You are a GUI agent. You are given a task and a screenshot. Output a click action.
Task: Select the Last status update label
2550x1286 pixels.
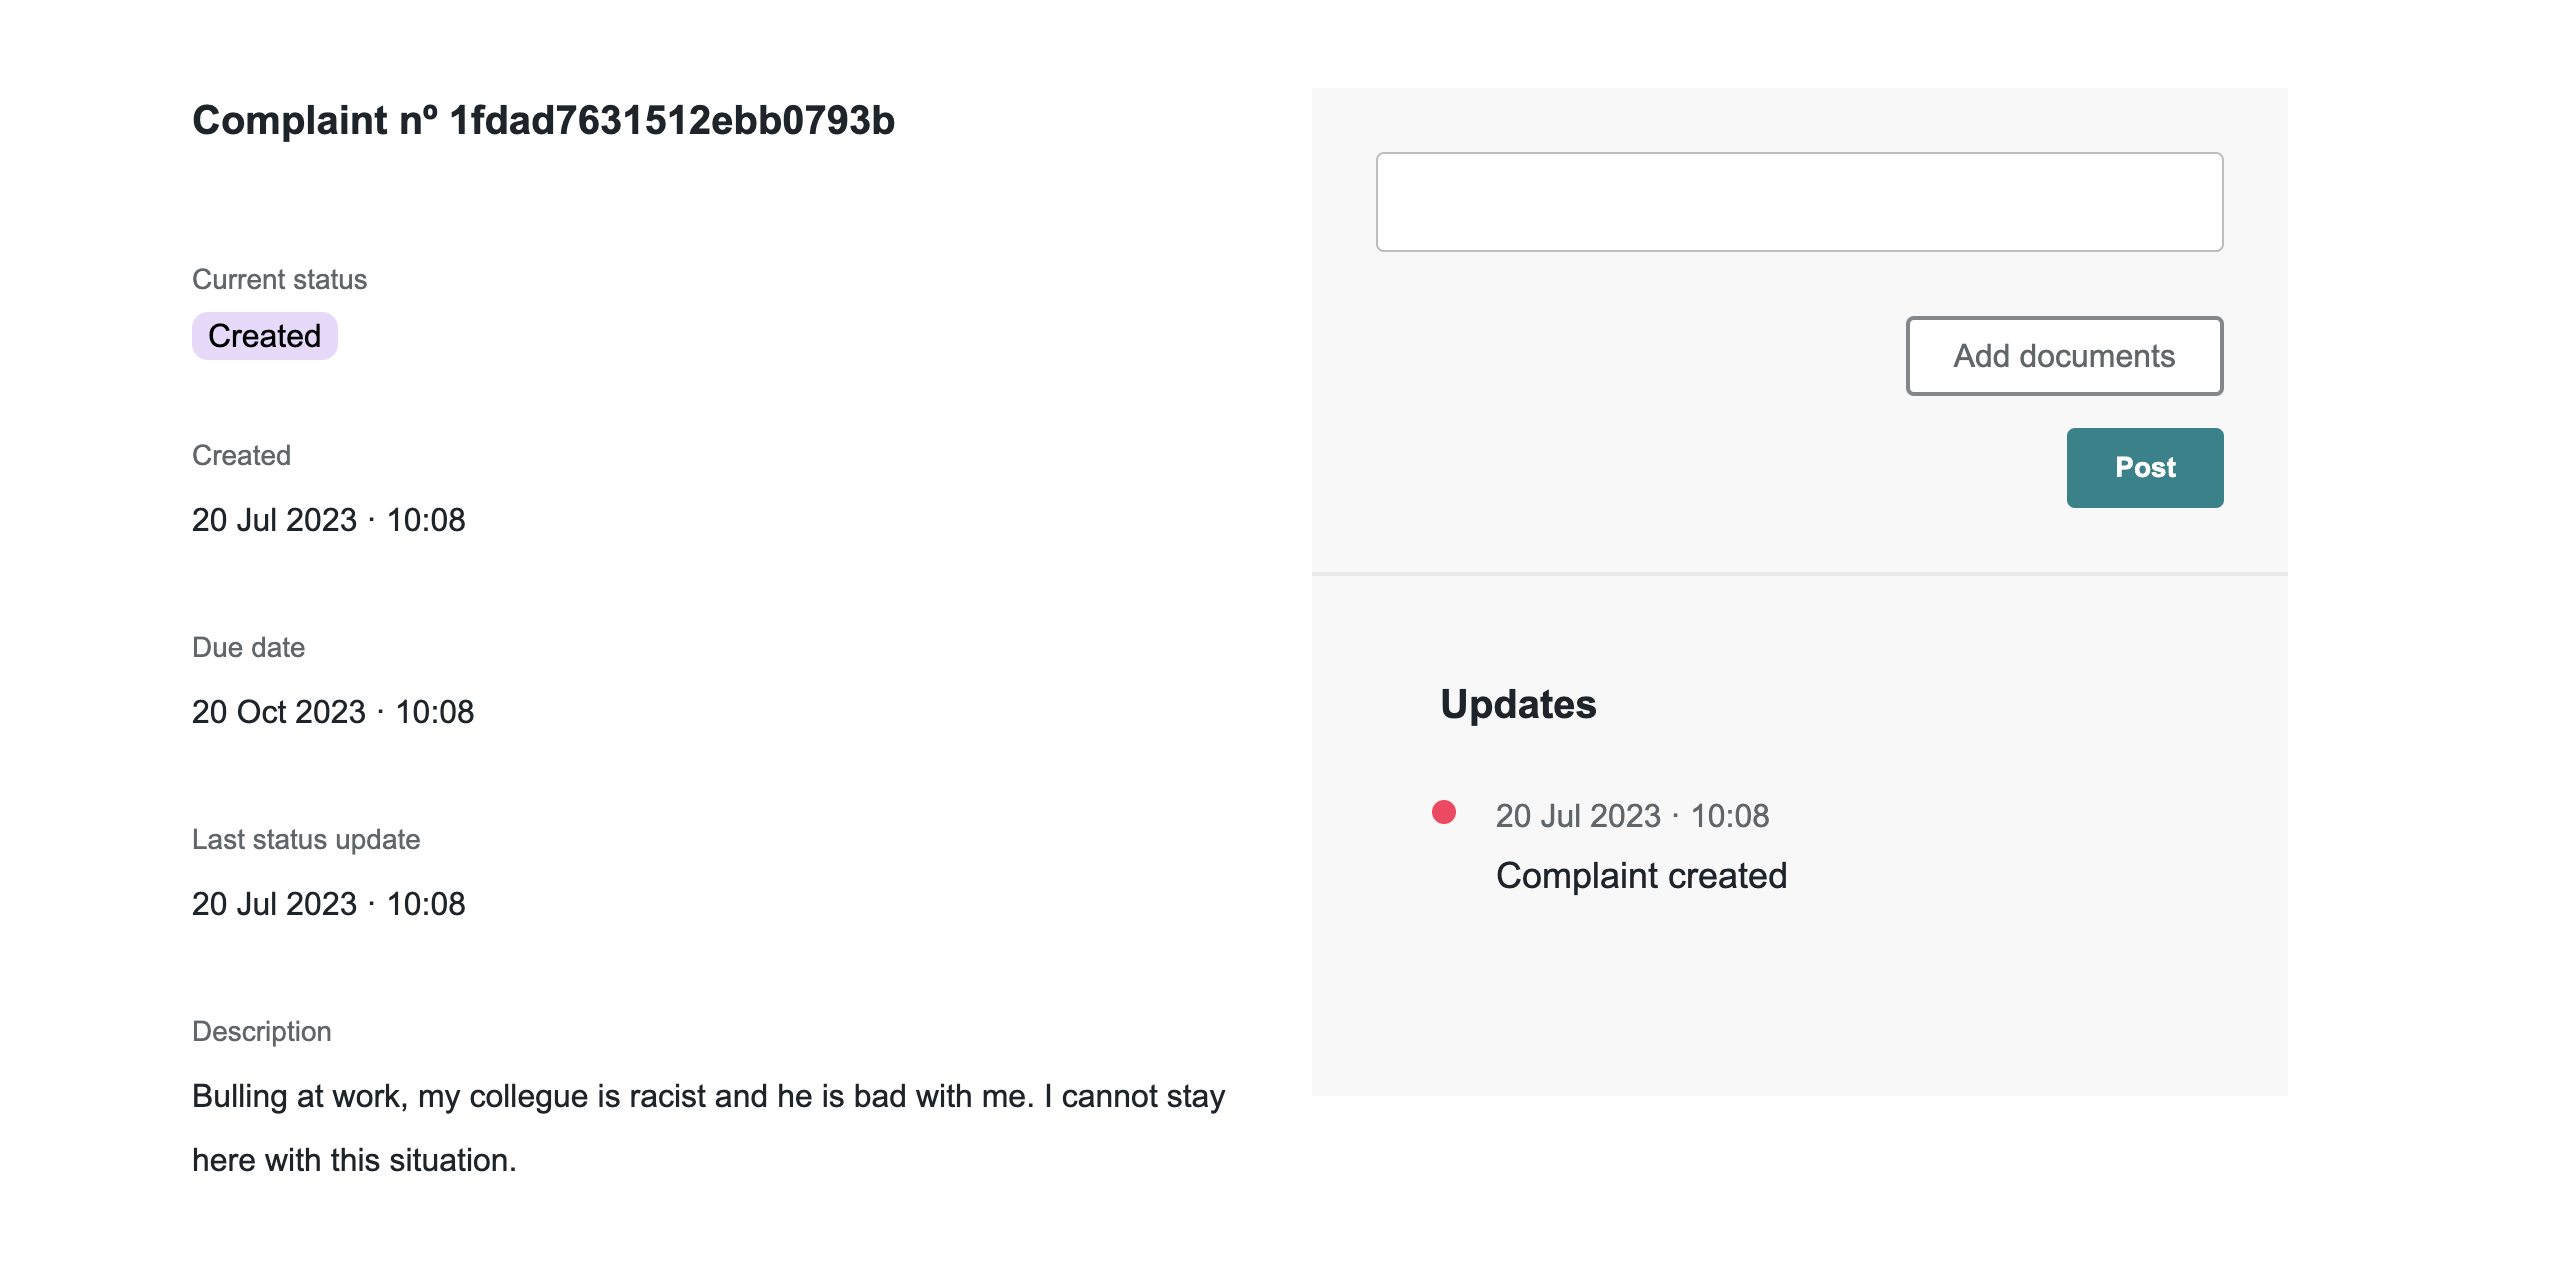(305, 839)
